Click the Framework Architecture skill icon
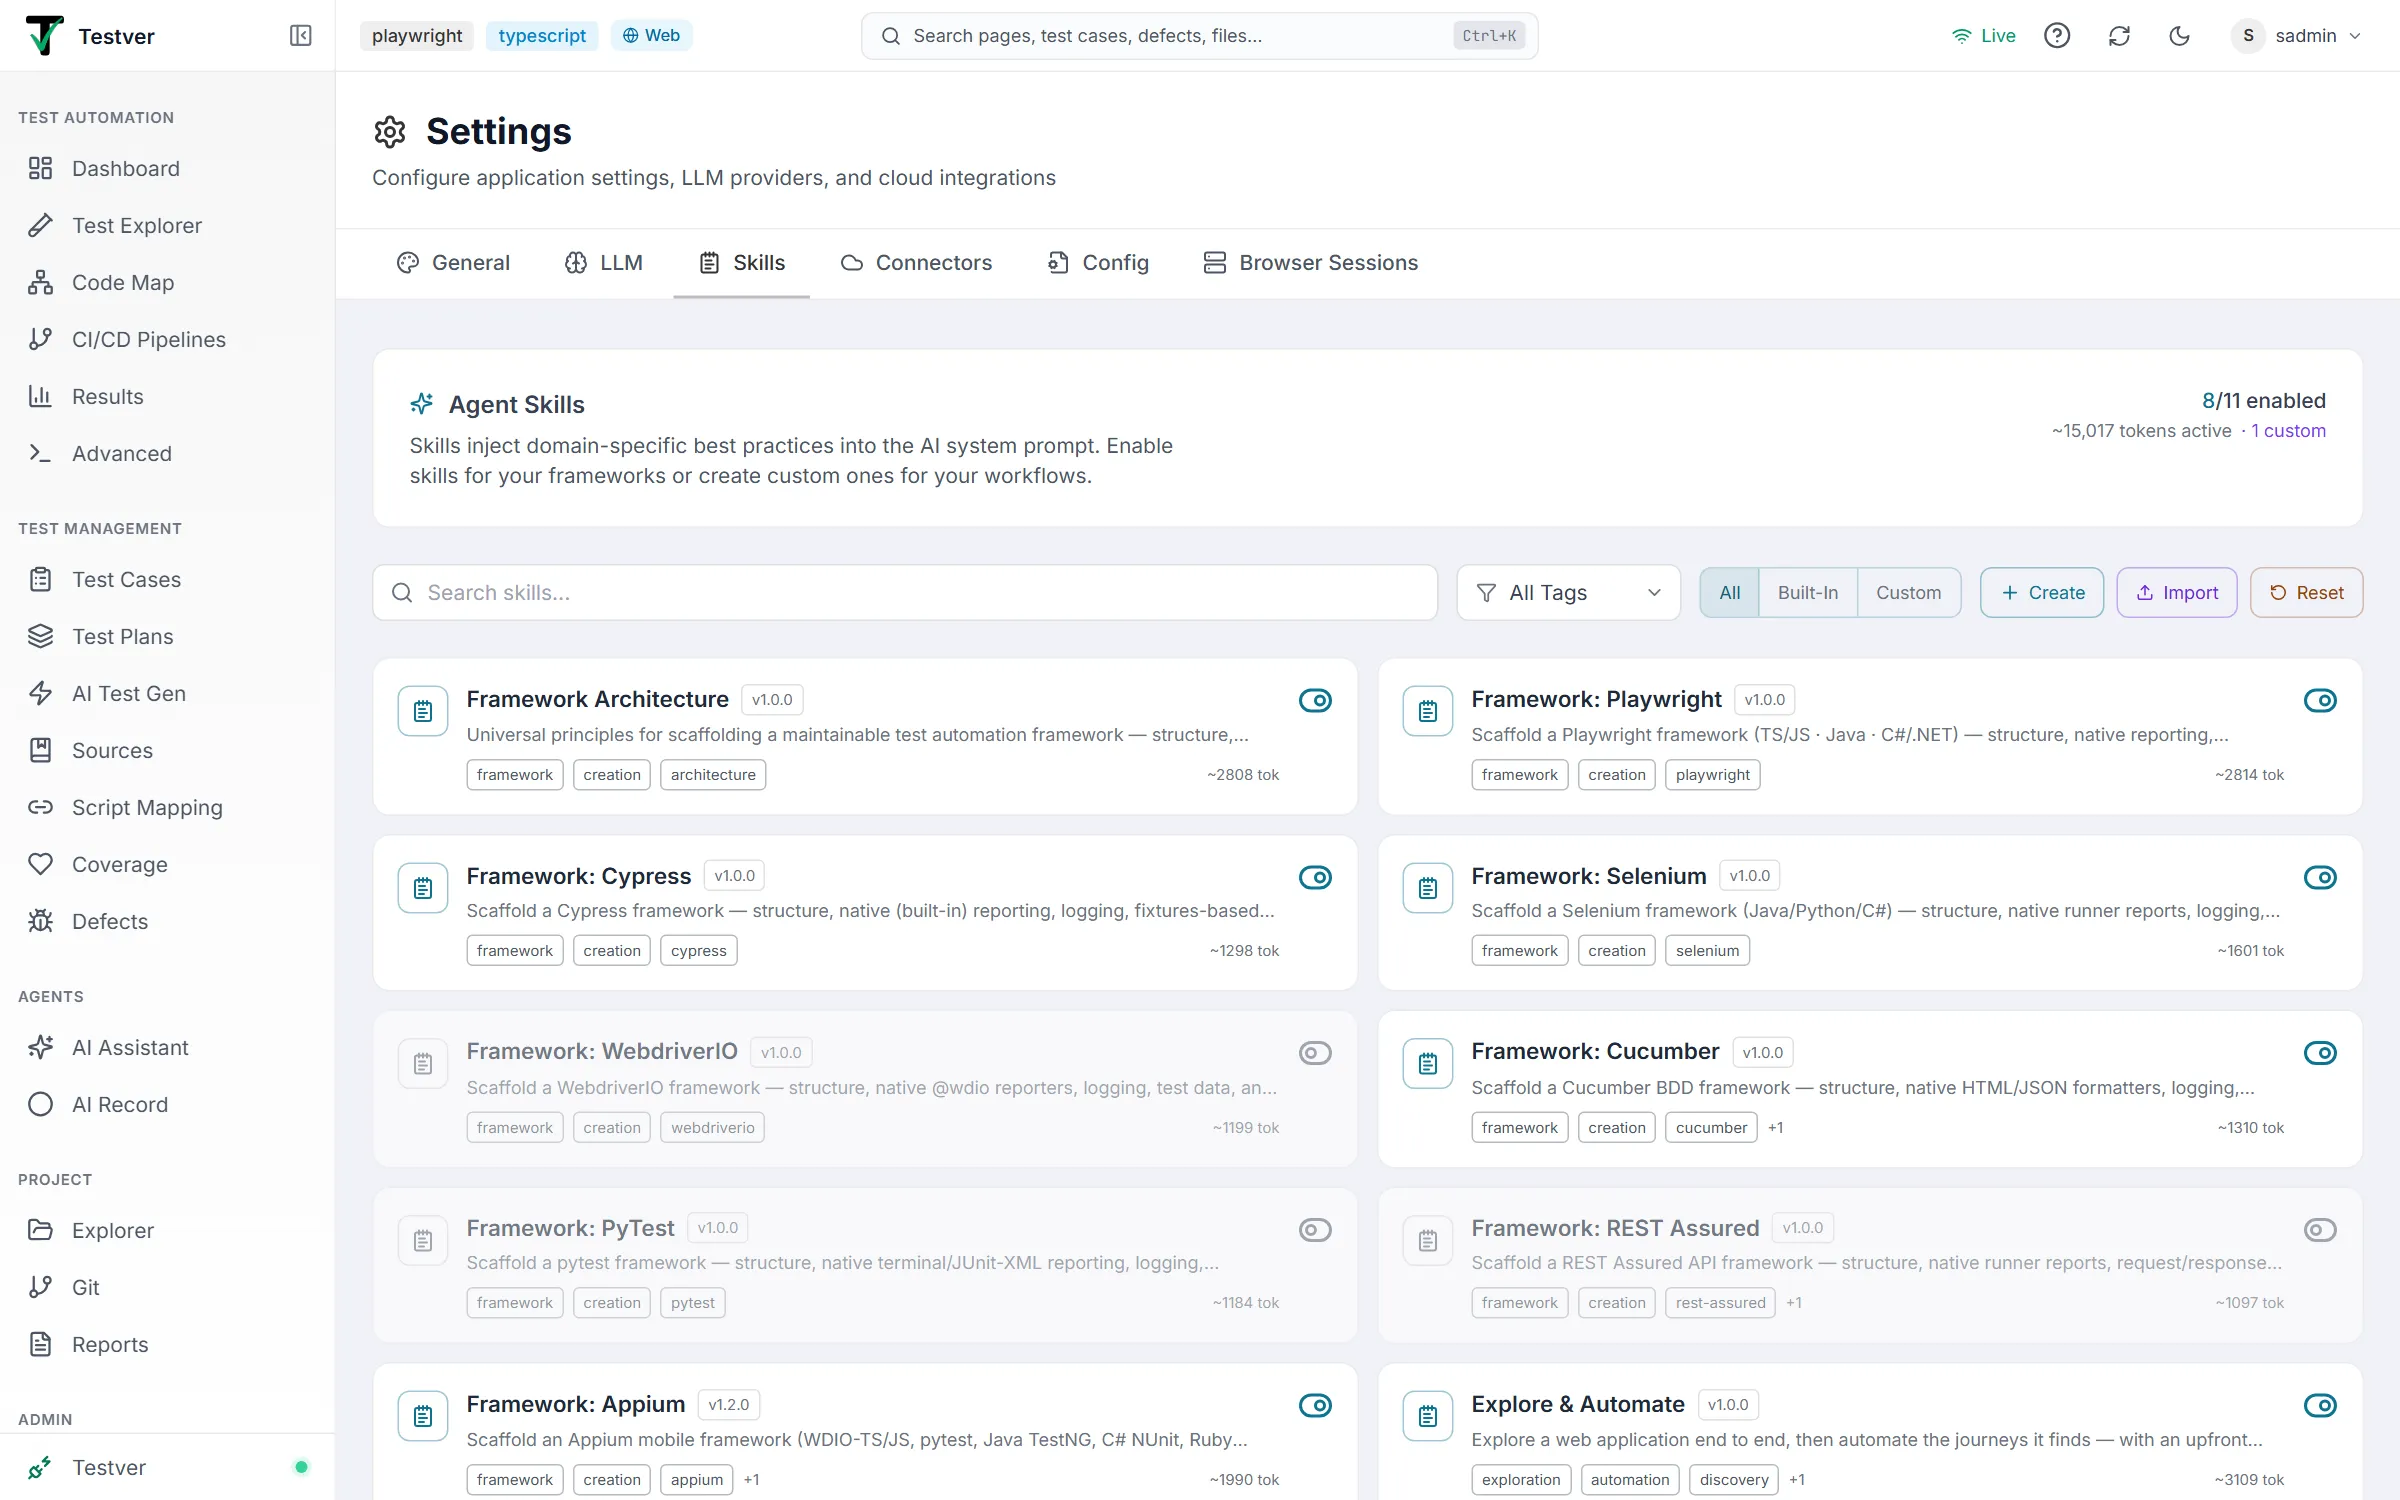Viewport: 2400px width, 1500px height. pos(423,711)
